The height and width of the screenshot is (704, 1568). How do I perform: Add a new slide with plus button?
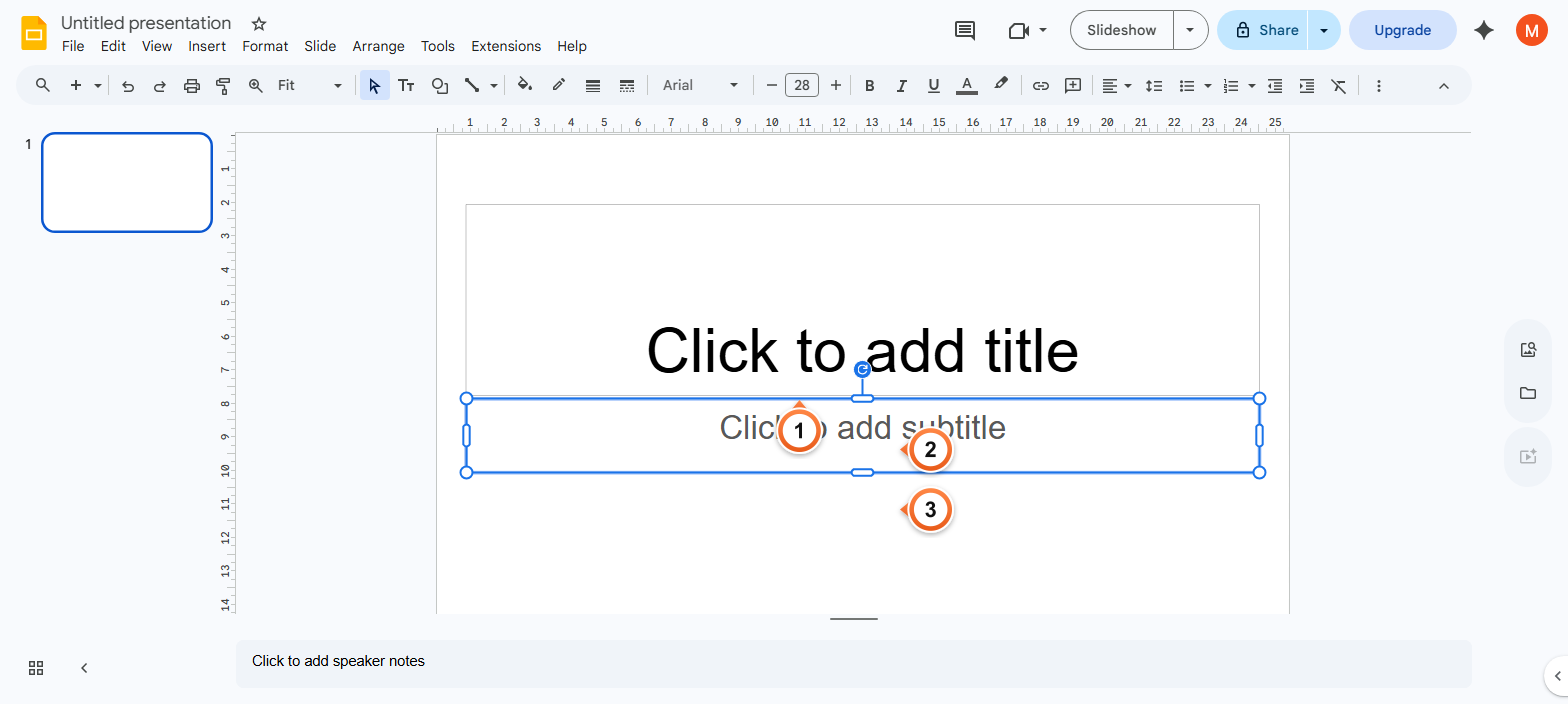[x=76, y=86]
